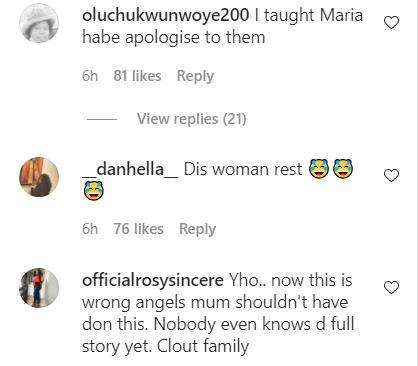Click the lone laughing emoji below __danhella__
Image resolution: width=418 pixels, height=366 pixels.
94,190
